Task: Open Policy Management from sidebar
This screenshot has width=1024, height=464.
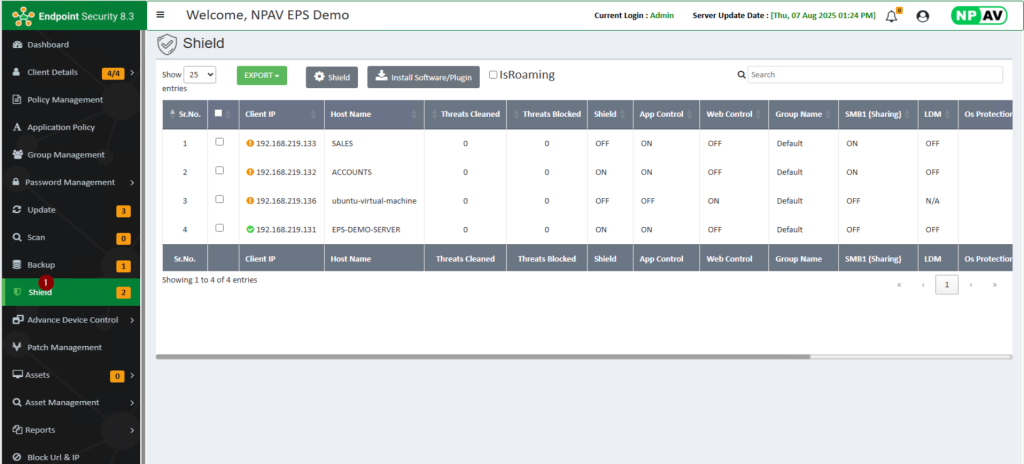Action: (65, 100)
